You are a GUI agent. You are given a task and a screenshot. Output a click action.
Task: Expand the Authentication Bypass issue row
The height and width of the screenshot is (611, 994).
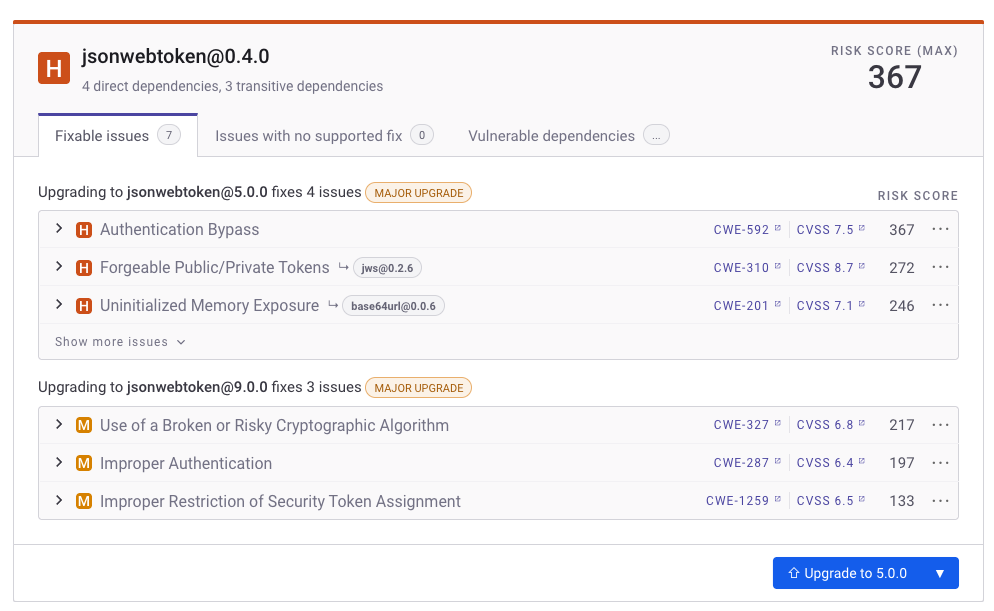click(x=59, y=229)
